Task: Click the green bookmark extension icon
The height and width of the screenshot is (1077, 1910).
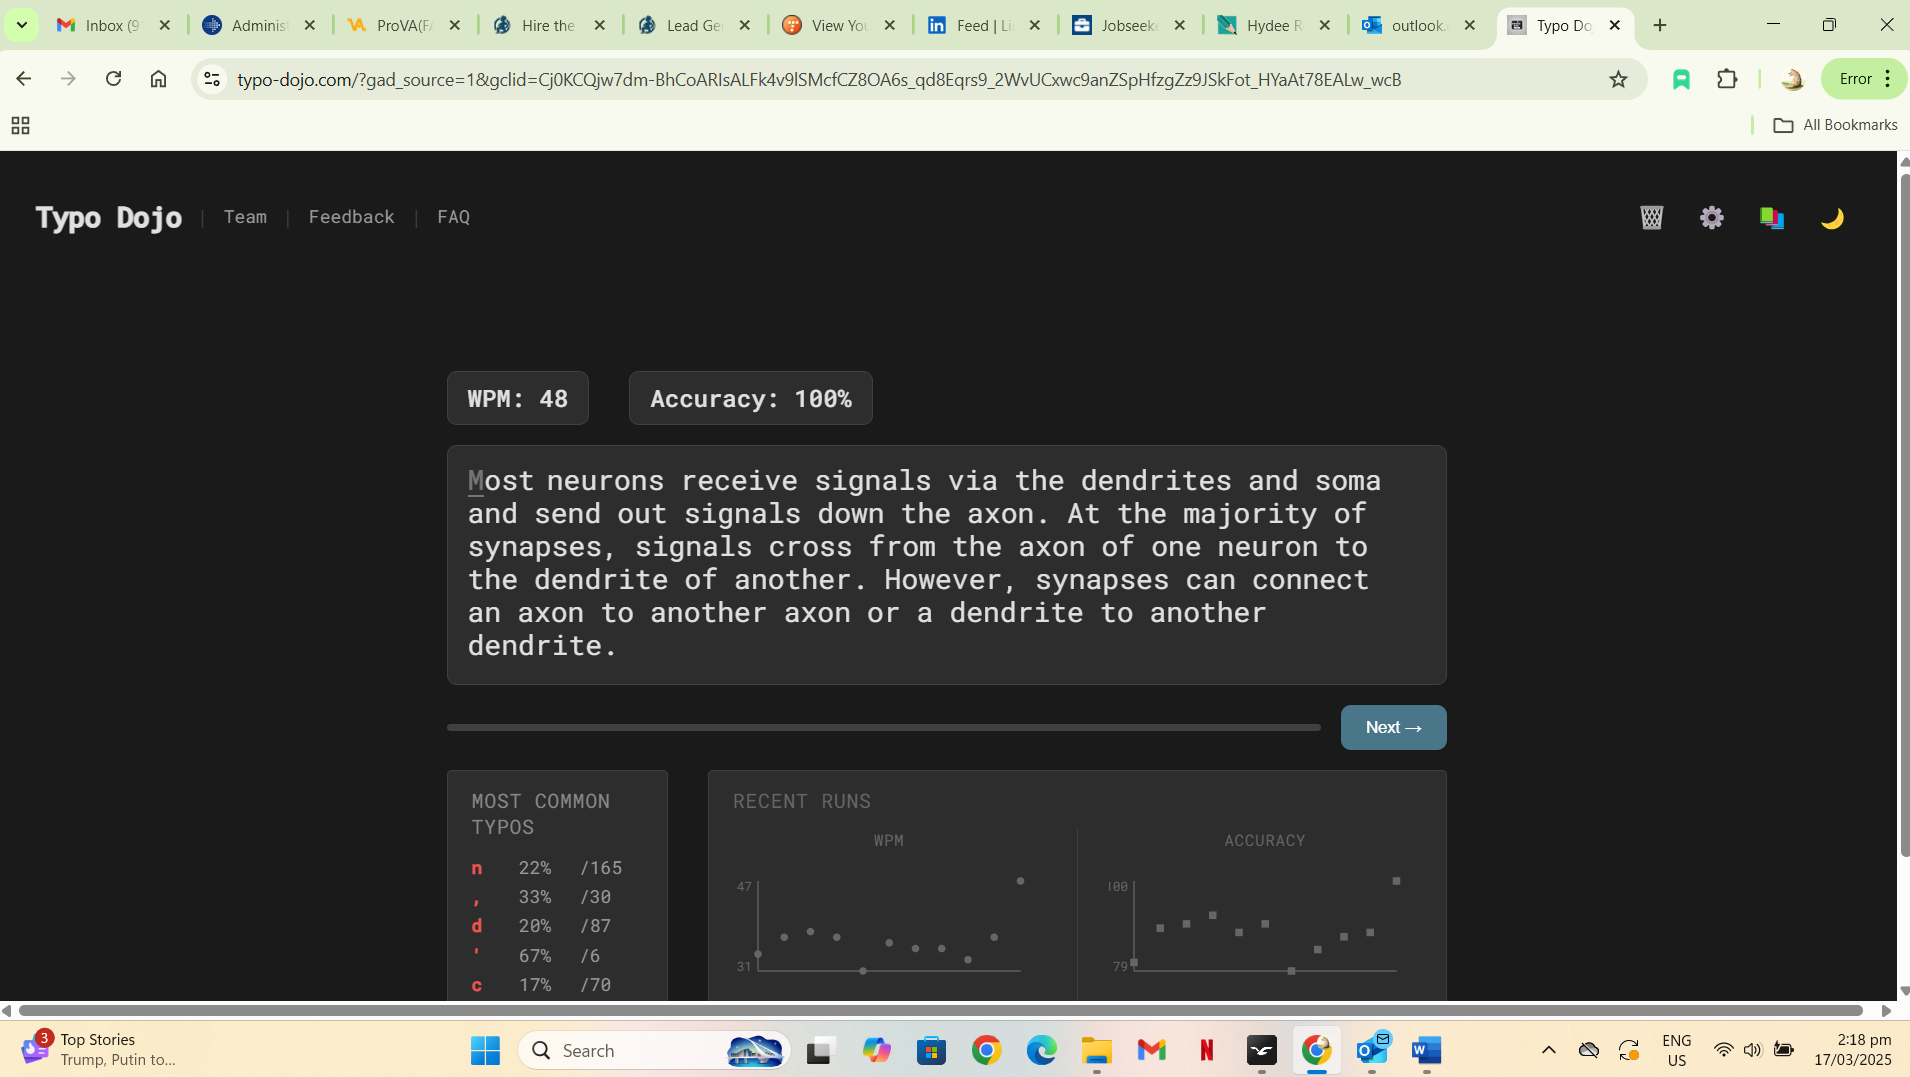Action: [1681, 79]
